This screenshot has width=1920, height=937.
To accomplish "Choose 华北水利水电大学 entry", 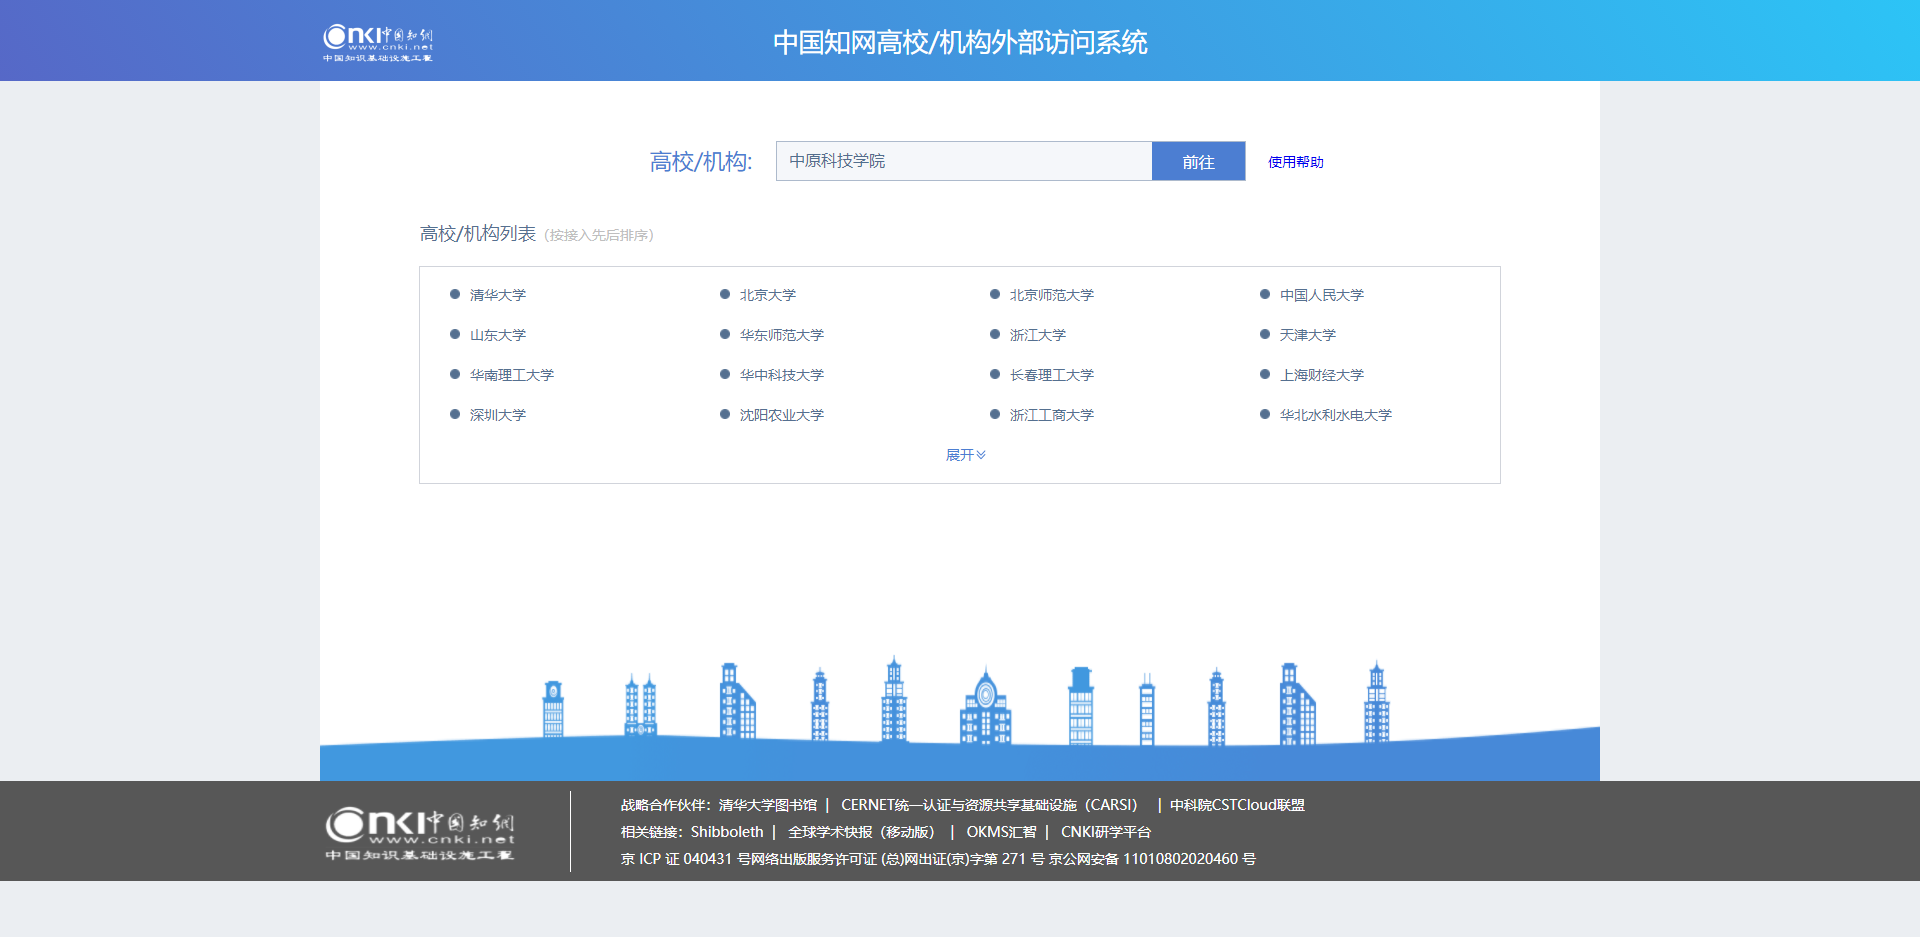I will pos(1335,415).
